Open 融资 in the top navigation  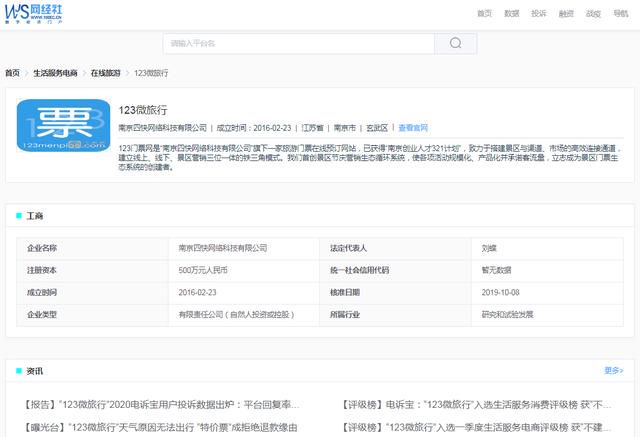[566, 13]
